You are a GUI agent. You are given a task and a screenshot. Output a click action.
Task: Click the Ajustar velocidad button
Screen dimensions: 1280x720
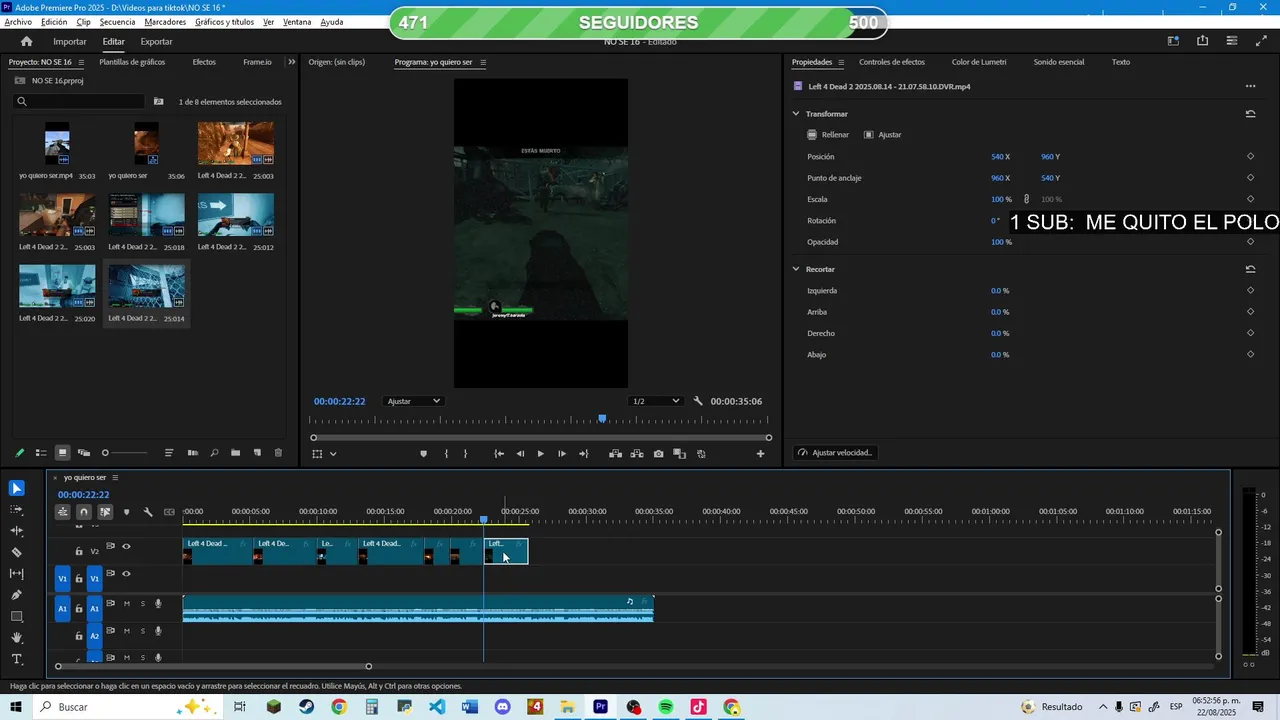click(835, 453)
